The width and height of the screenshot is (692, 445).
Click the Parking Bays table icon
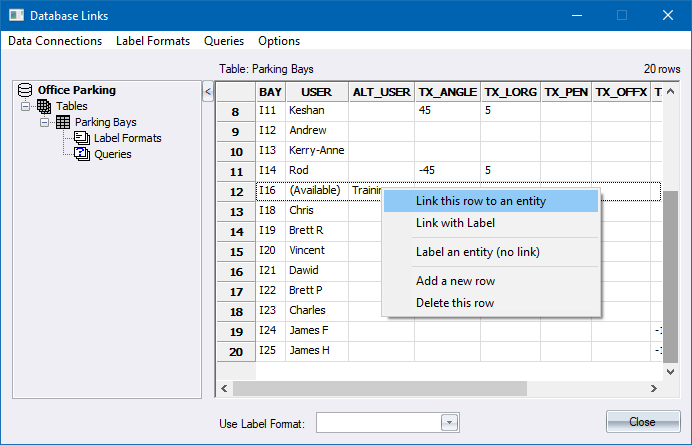click(x=63, y=122)
